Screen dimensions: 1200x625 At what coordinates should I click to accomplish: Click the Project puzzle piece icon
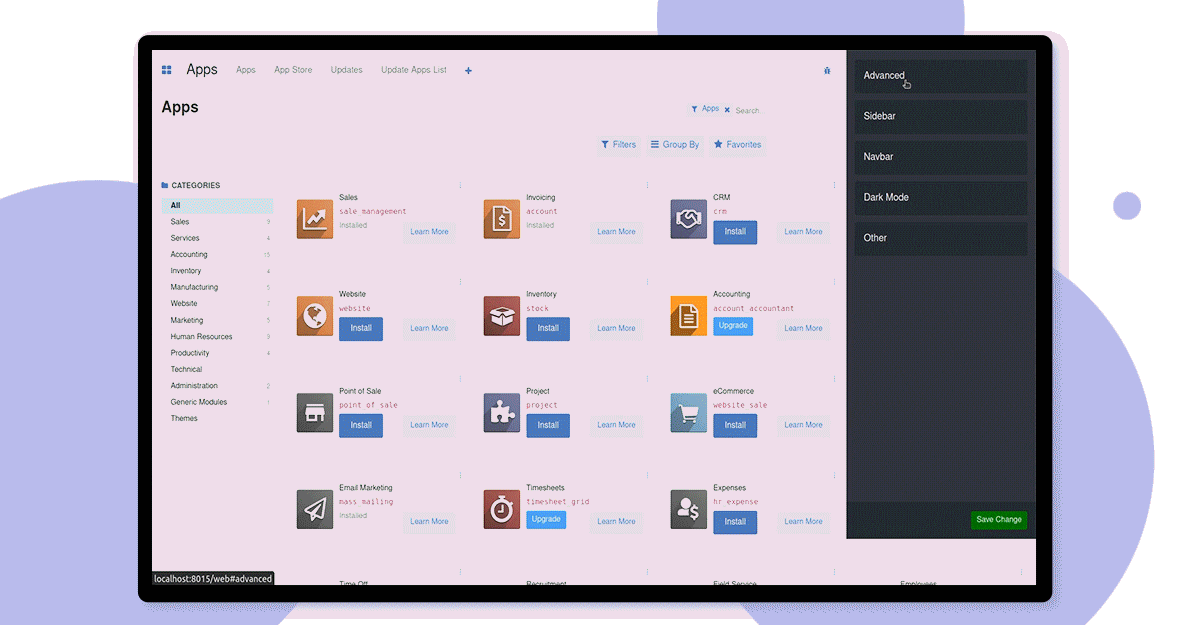pos(502,413)
